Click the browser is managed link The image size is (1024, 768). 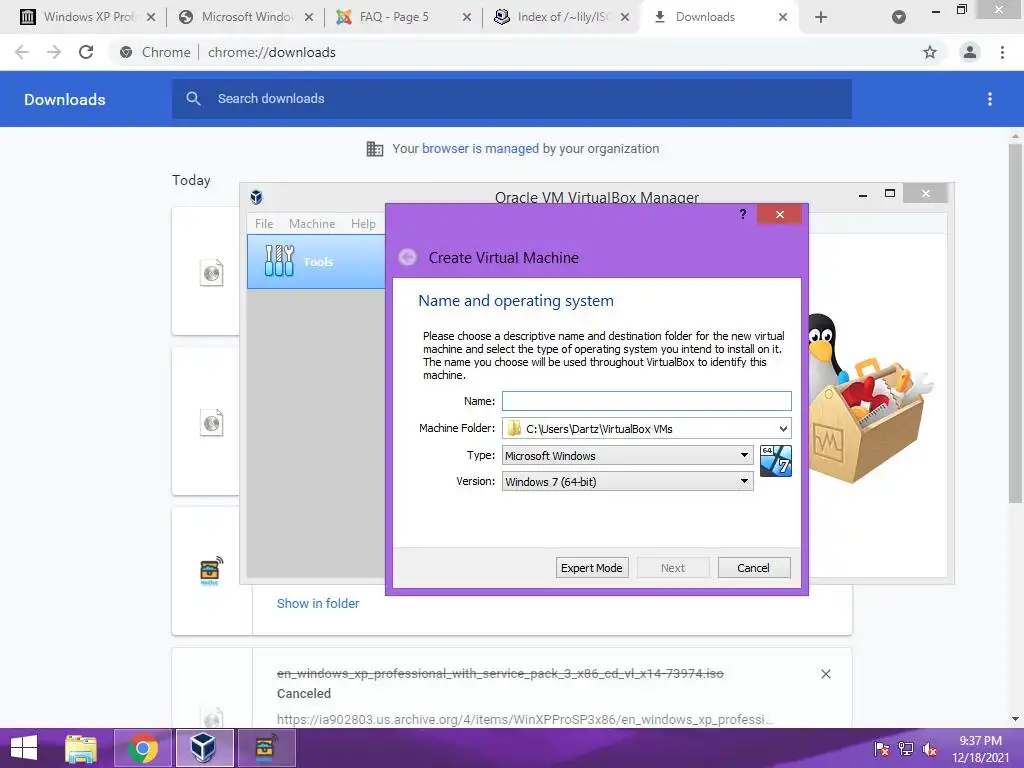[x=480, y=148]
